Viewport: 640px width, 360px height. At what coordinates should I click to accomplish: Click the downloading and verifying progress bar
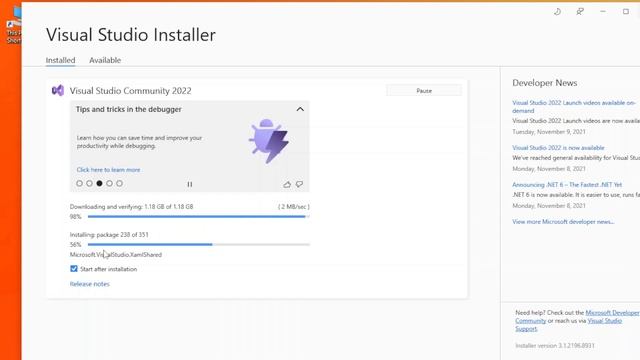click(199, 217)
